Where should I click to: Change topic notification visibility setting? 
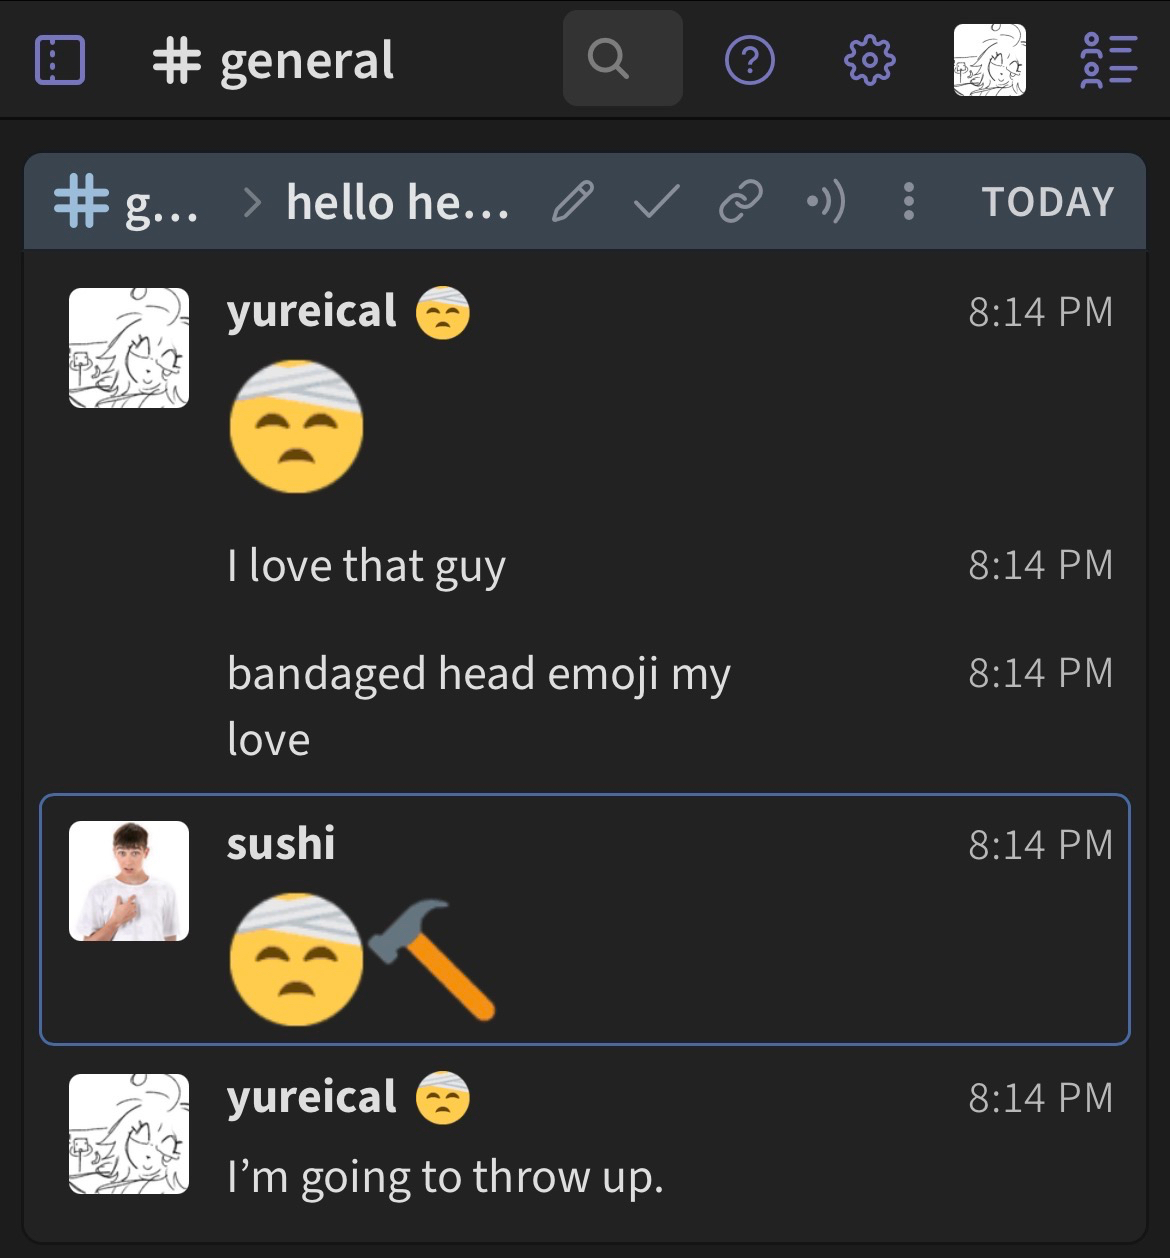[x=826, y=202]
